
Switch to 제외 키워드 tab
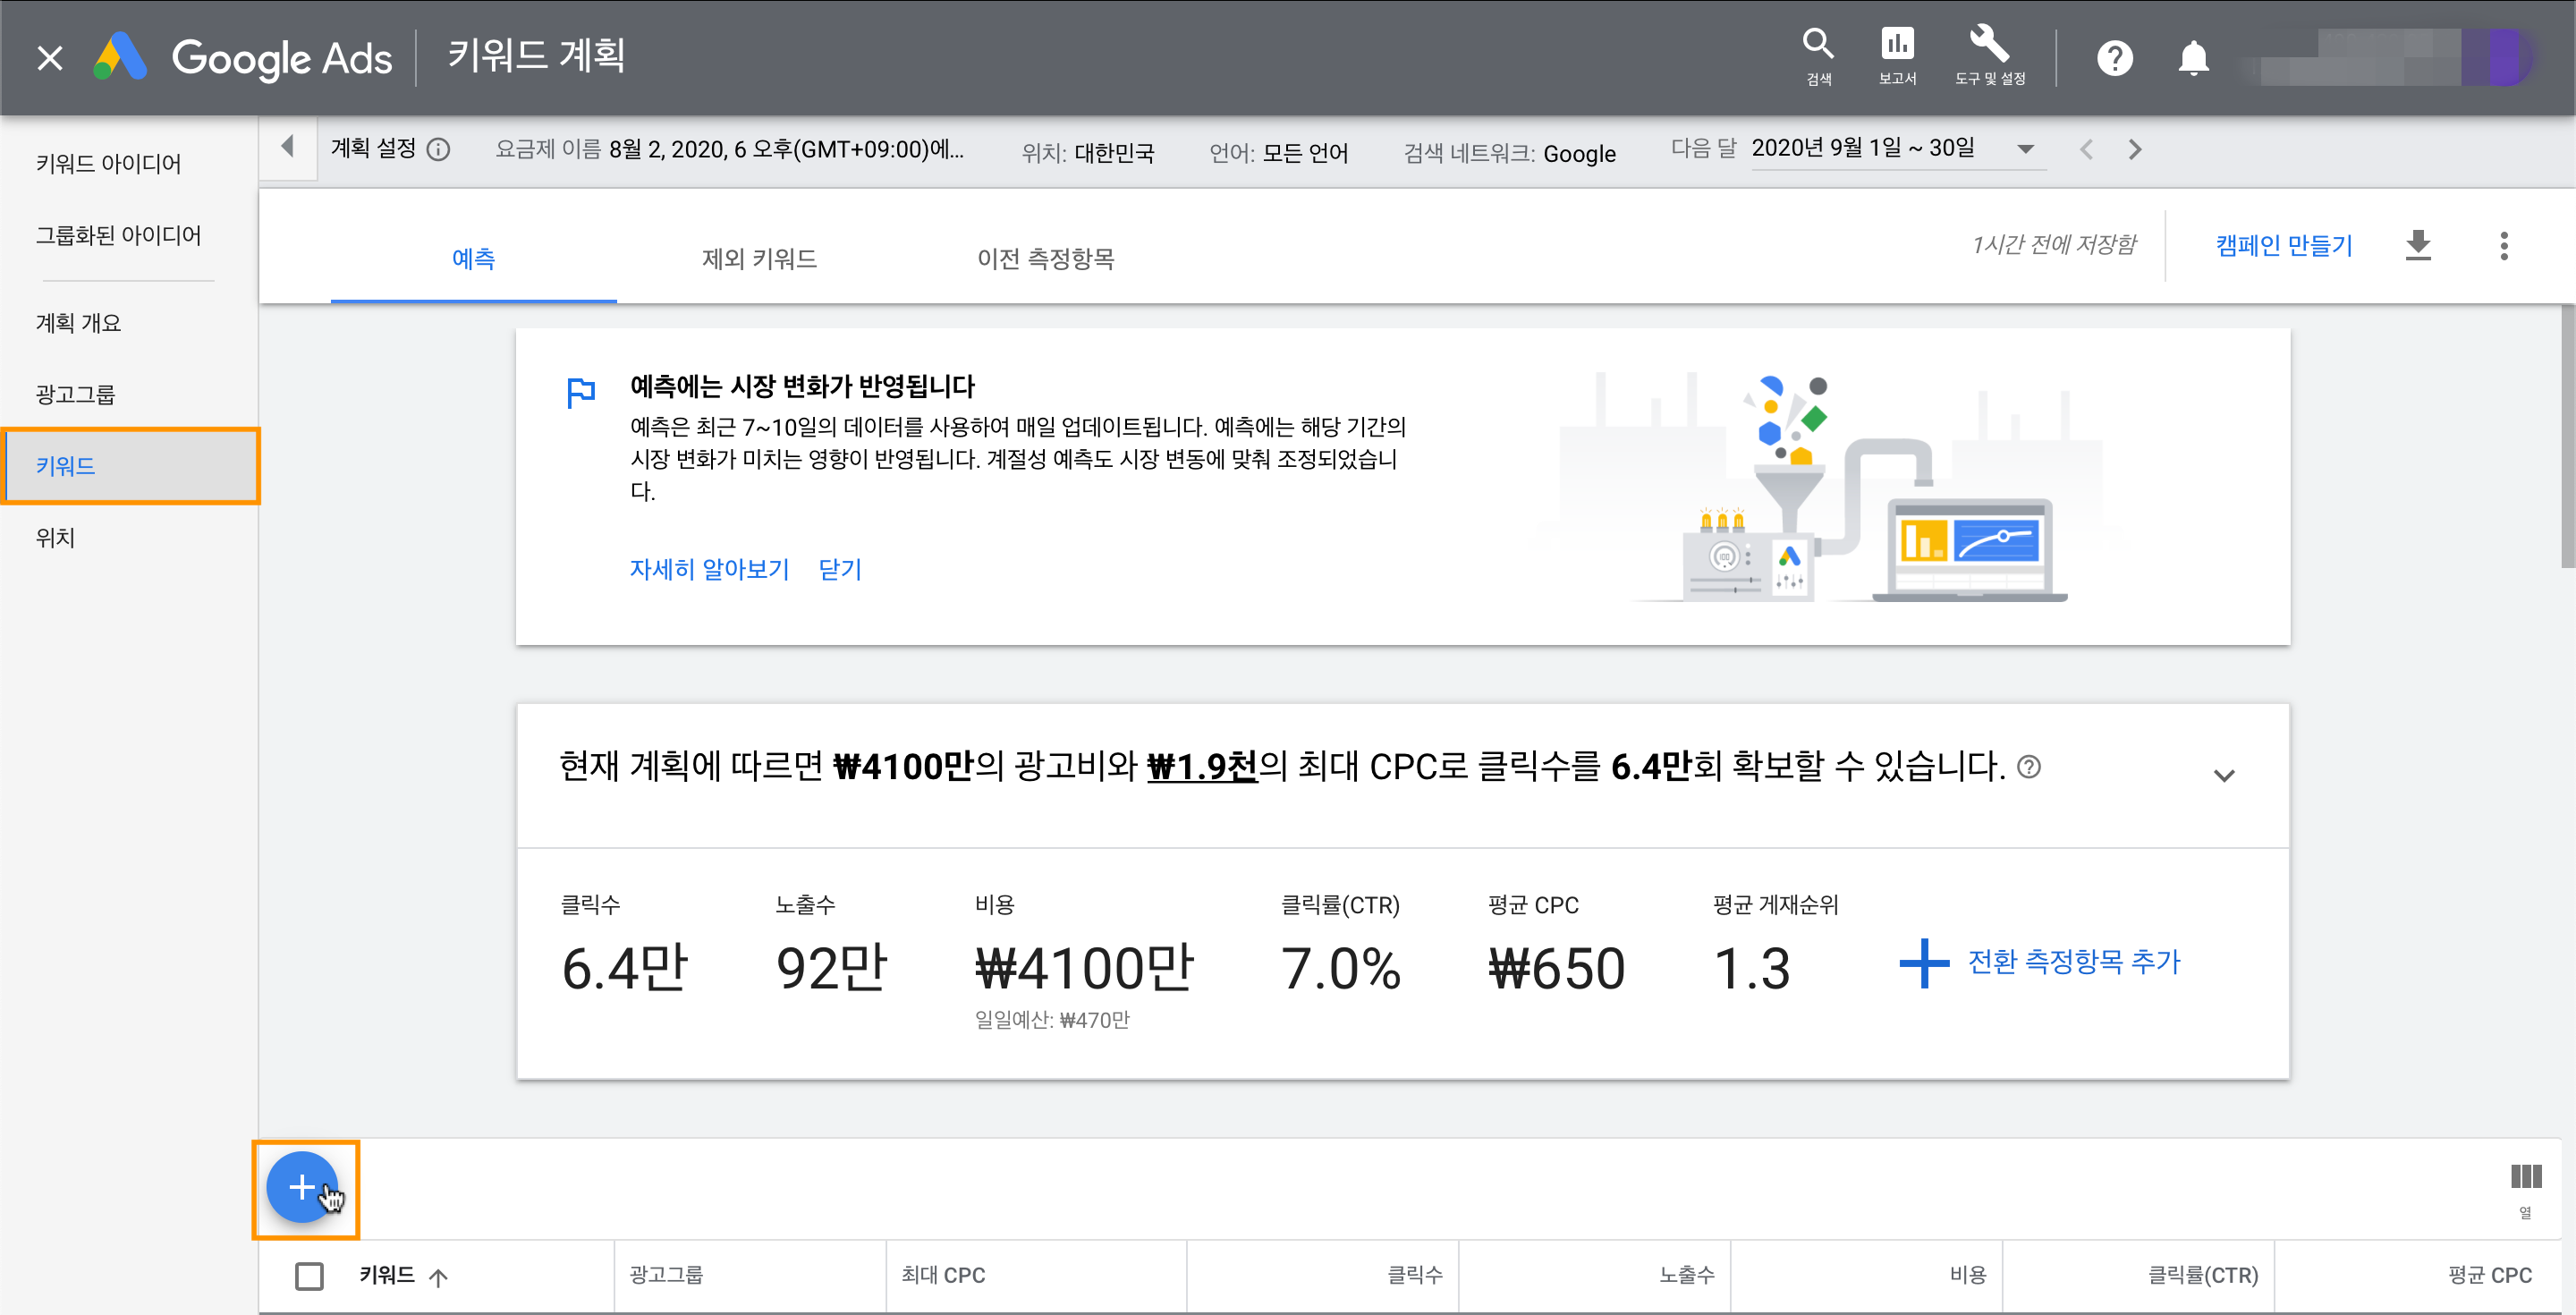[x=759, y=259]
